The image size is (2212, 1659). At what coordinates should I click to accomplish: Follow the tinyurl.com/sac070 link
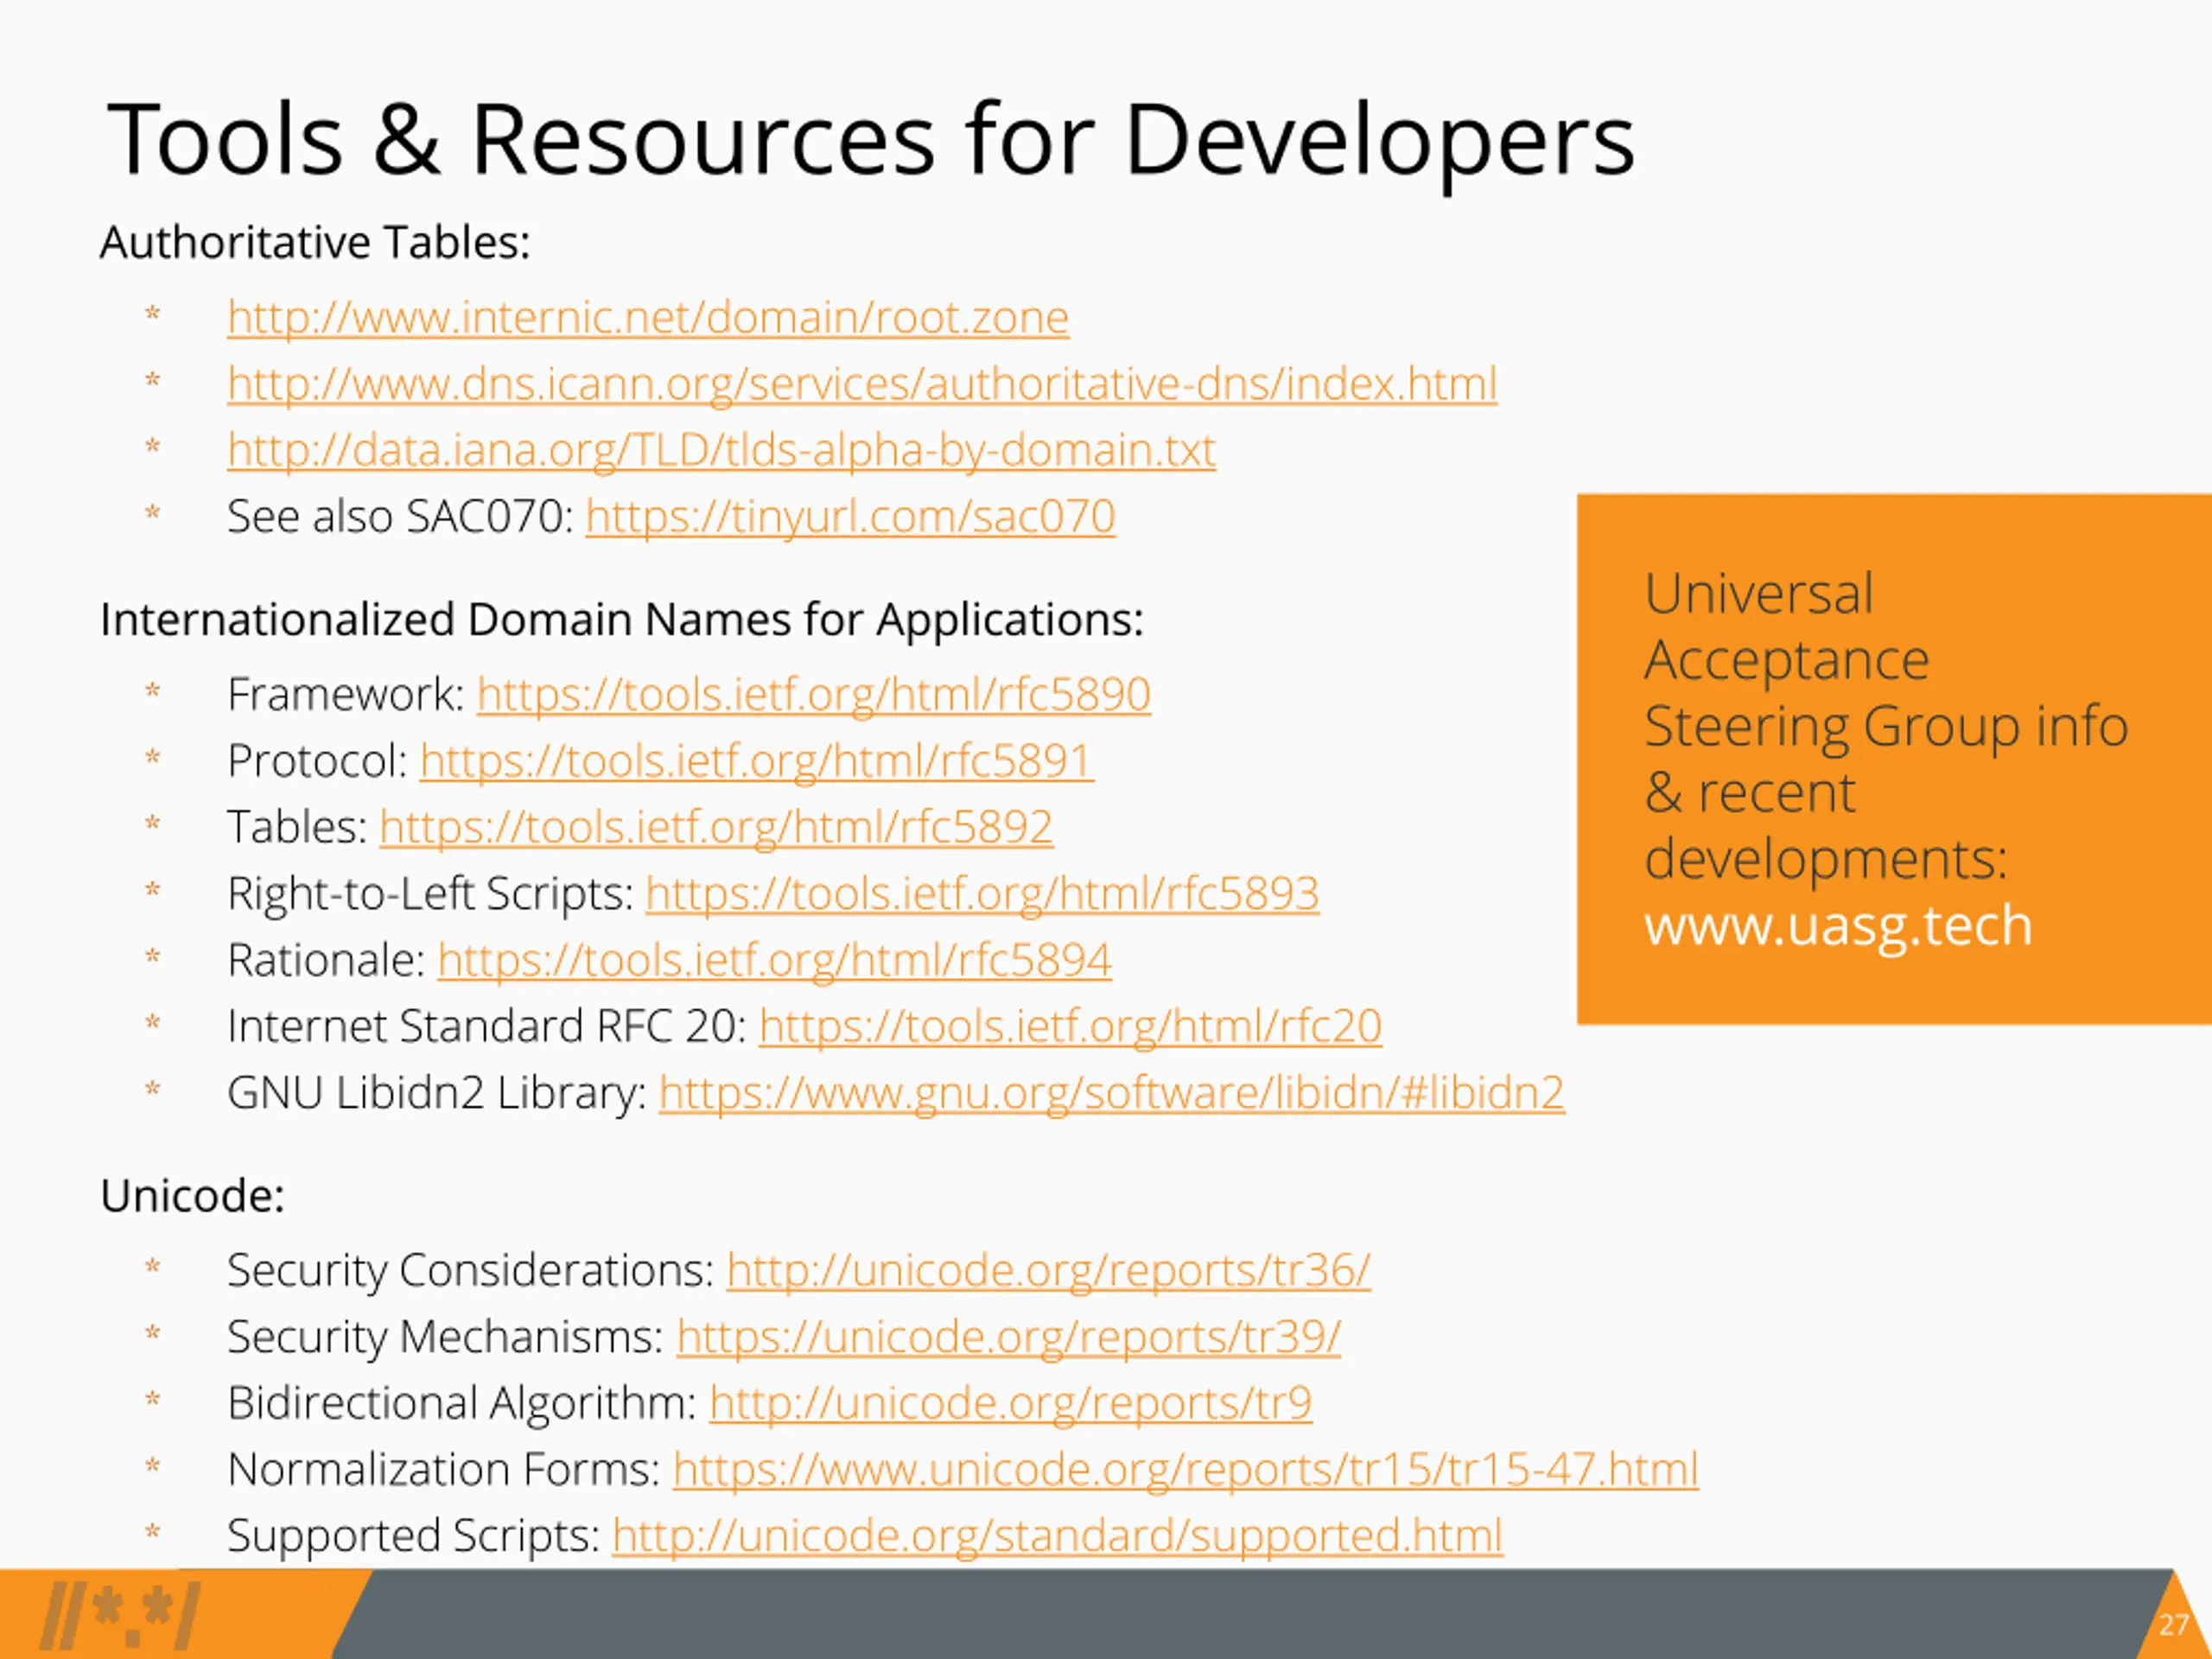pyautogui.click(x=850, y=518)
